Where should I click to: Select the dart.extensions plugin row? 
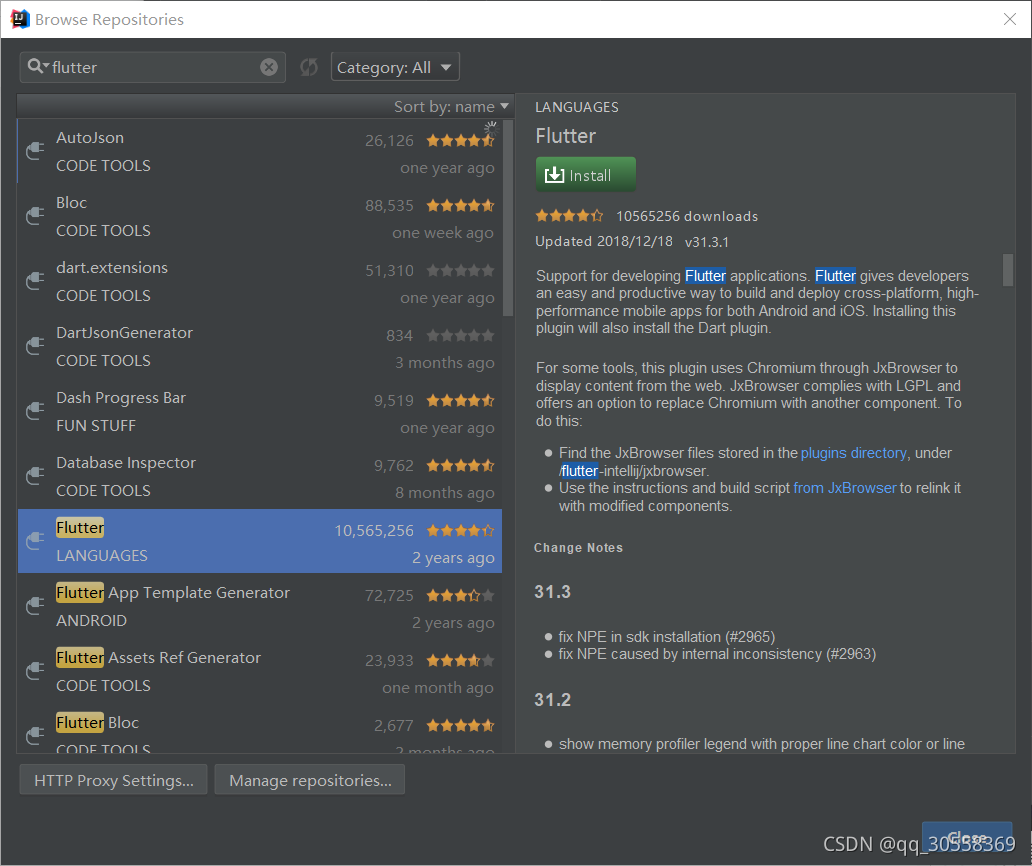click(x=260, y=282)
